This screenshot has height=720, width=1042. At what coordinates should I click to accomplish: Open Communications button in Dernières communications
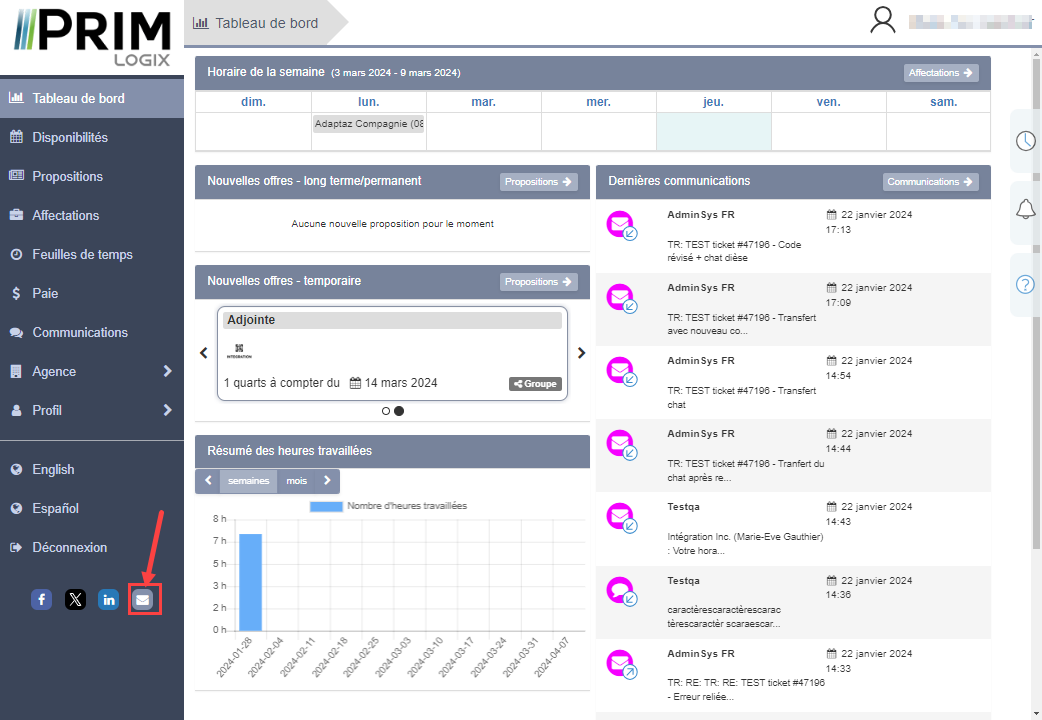pos(930,182)
